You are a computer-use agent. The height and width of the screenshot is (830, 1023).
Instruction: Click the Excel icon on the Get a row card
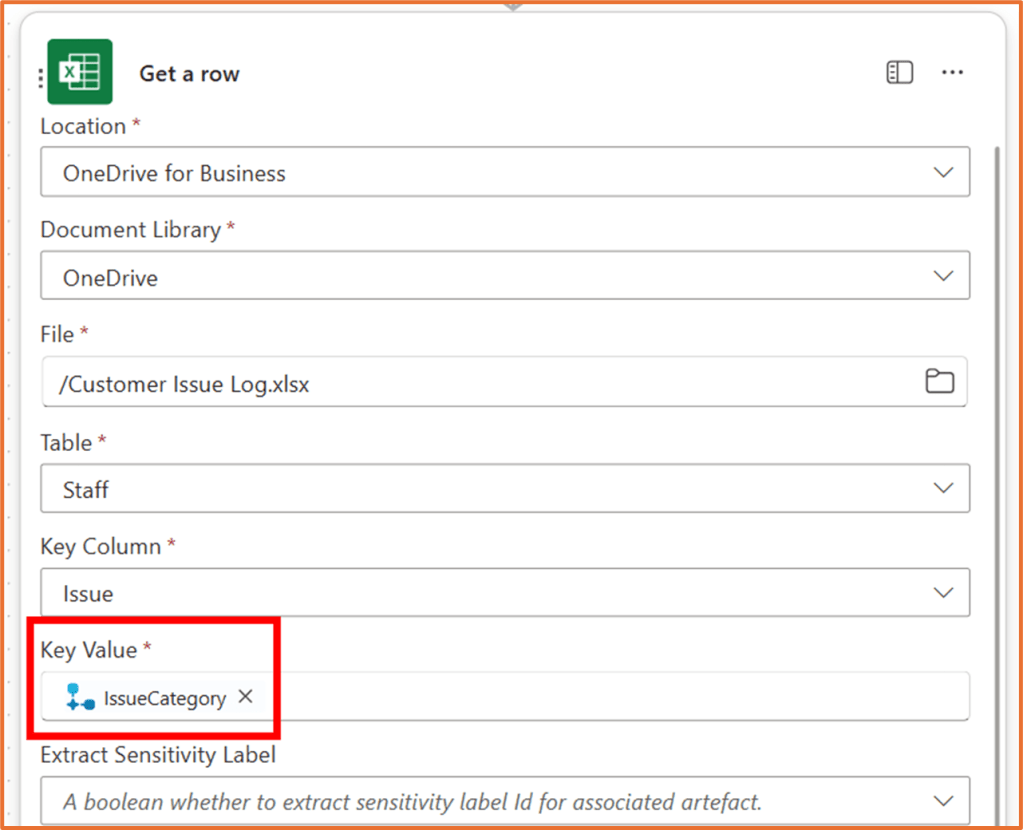pyautogui.click(x=80, y=72)
